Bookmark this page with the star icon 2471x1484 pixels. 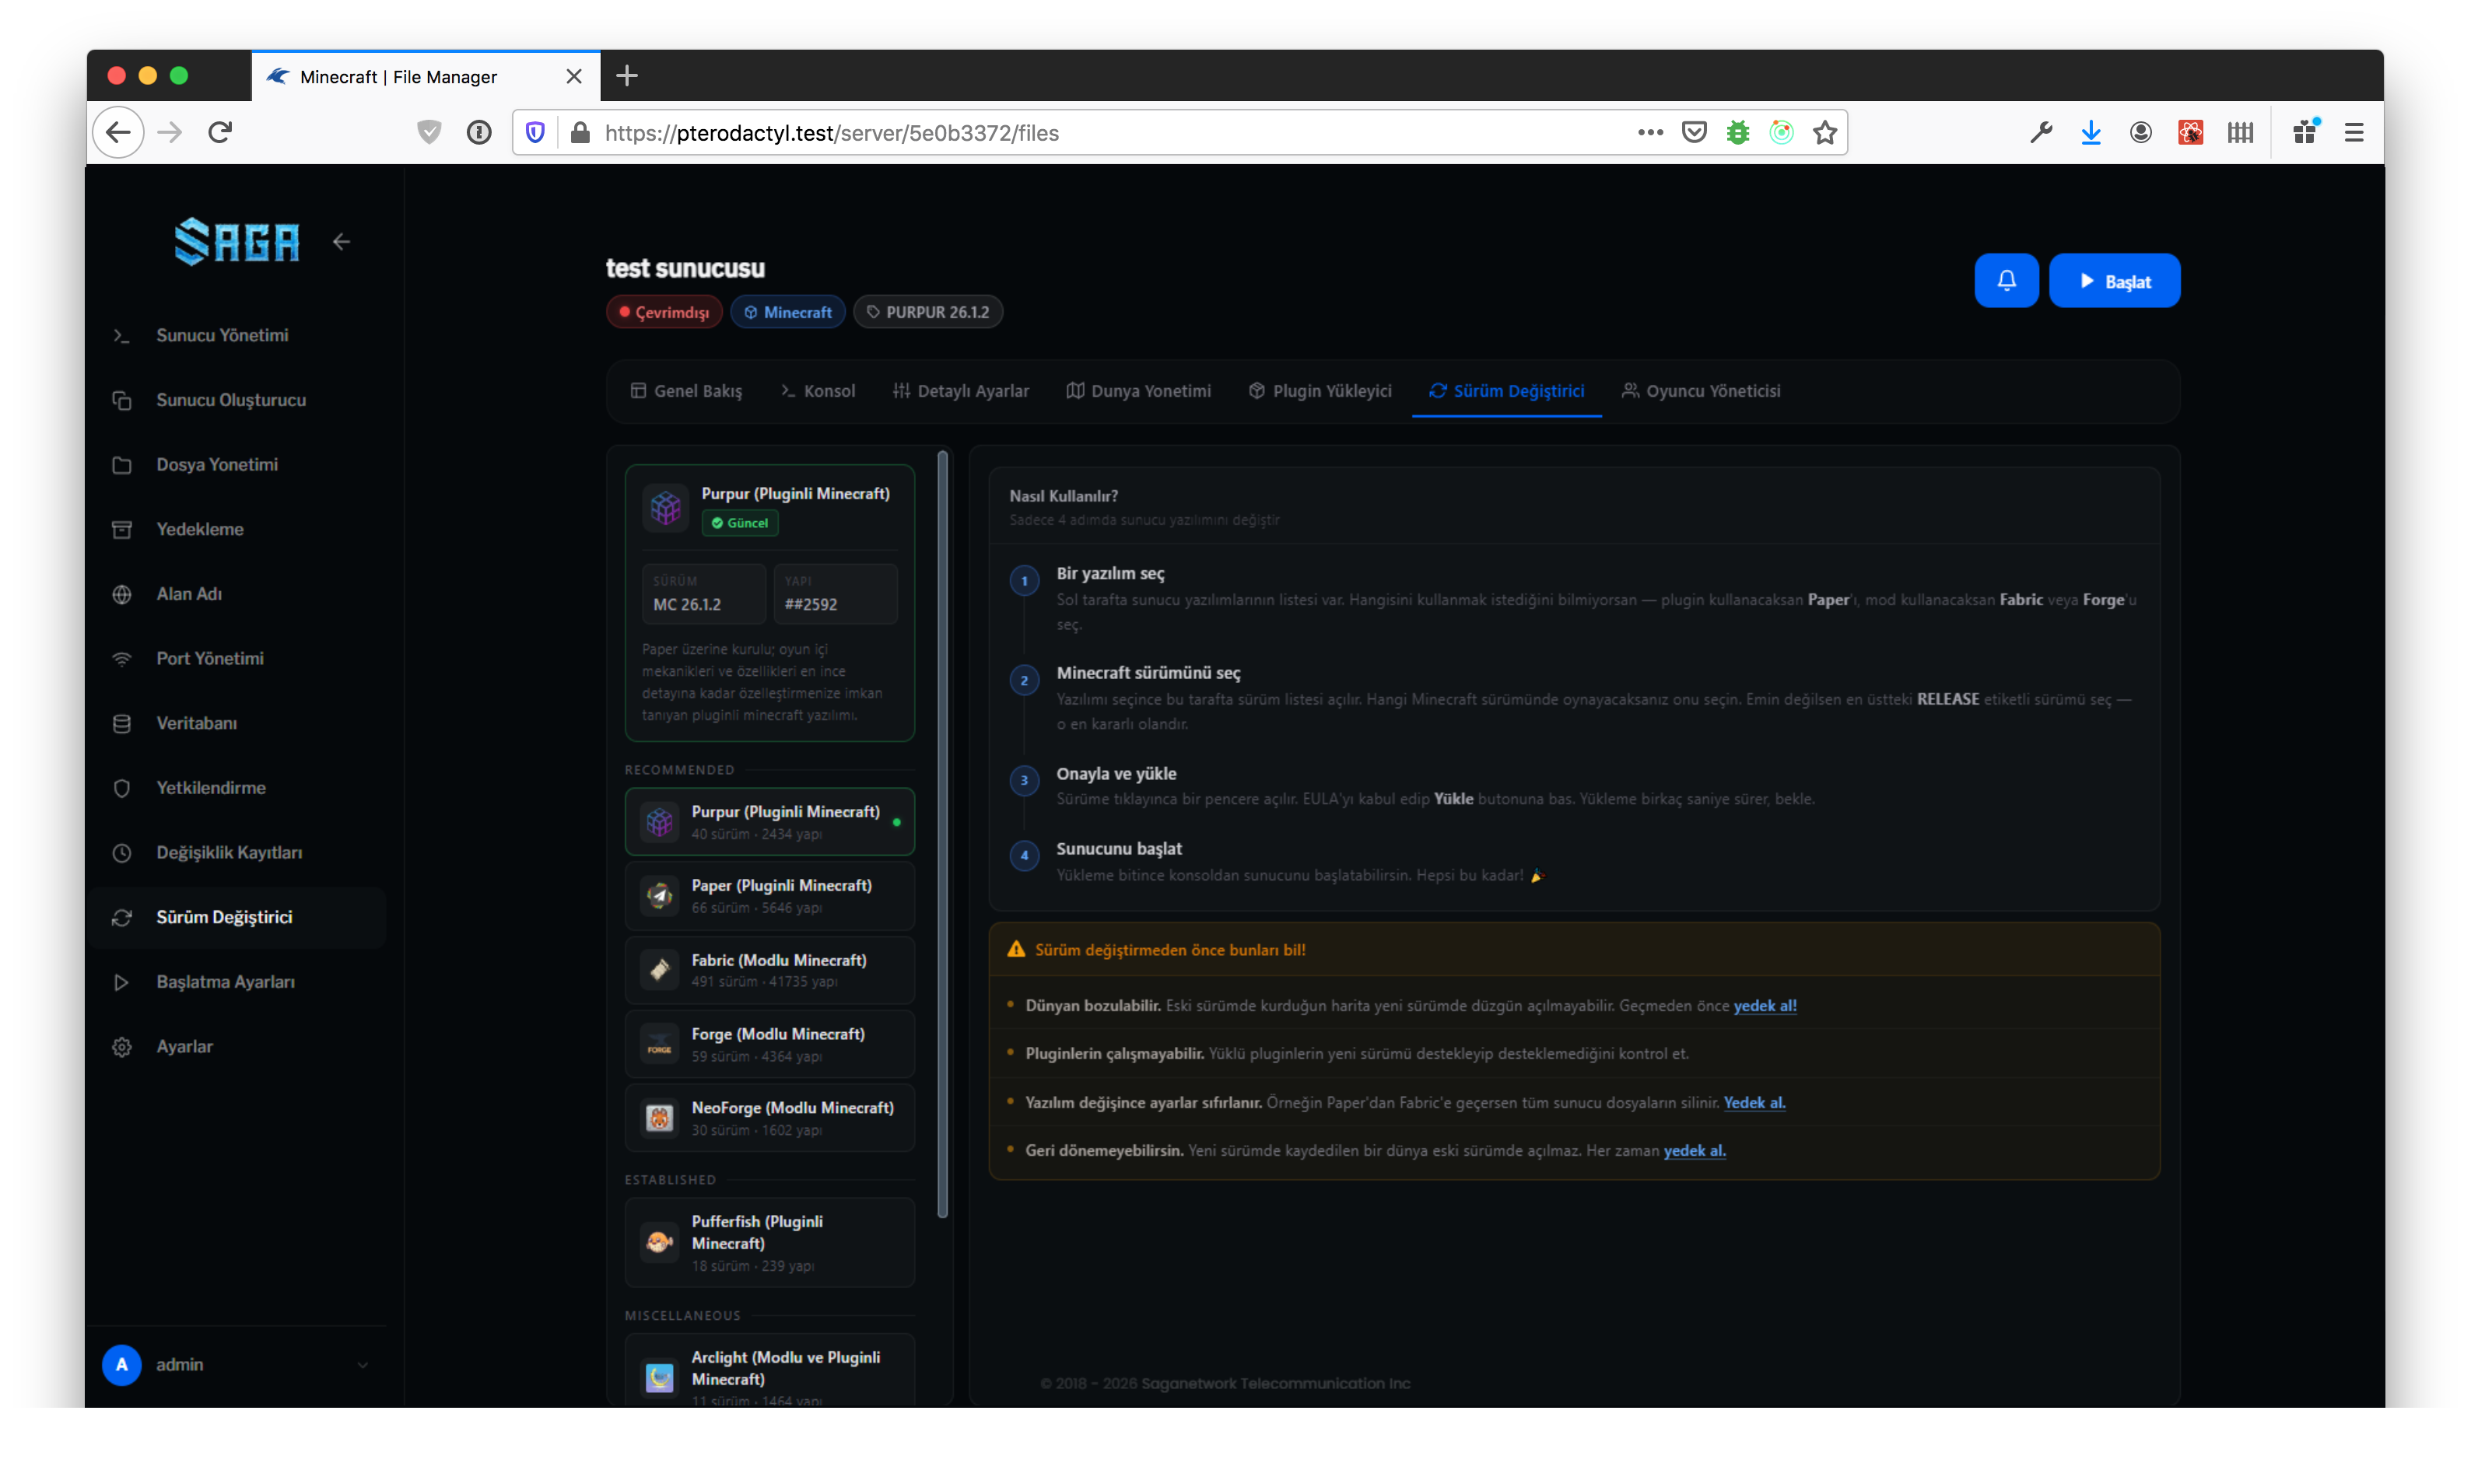(x=1826, y=133)
